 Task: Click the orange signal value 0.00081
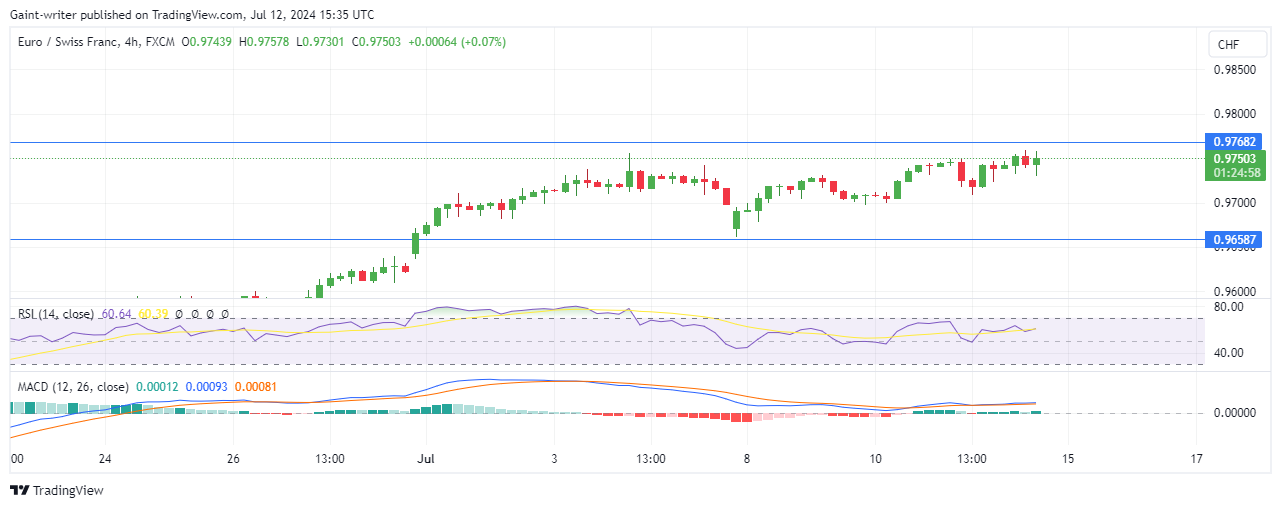(x=255, y=387)
